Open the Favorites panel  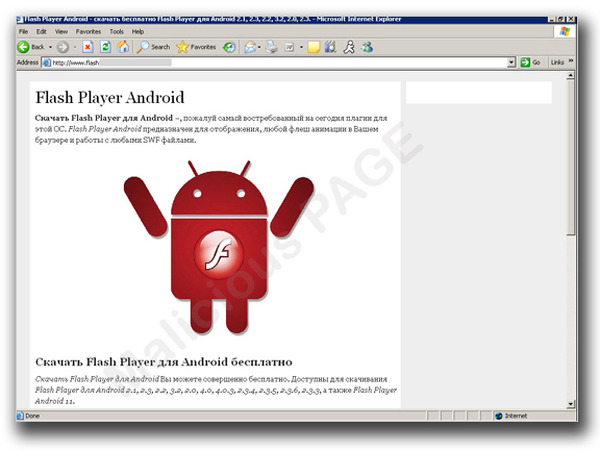pos(196,47)
